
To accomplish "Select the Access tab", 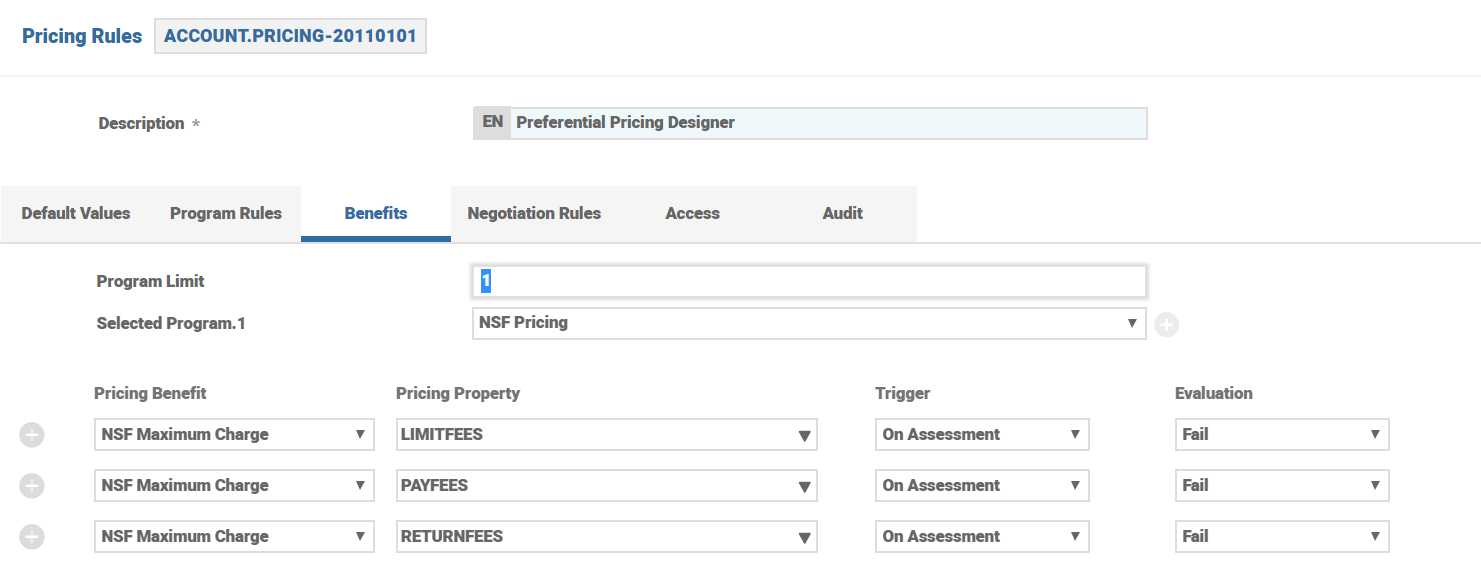I will tap(692, 213).
